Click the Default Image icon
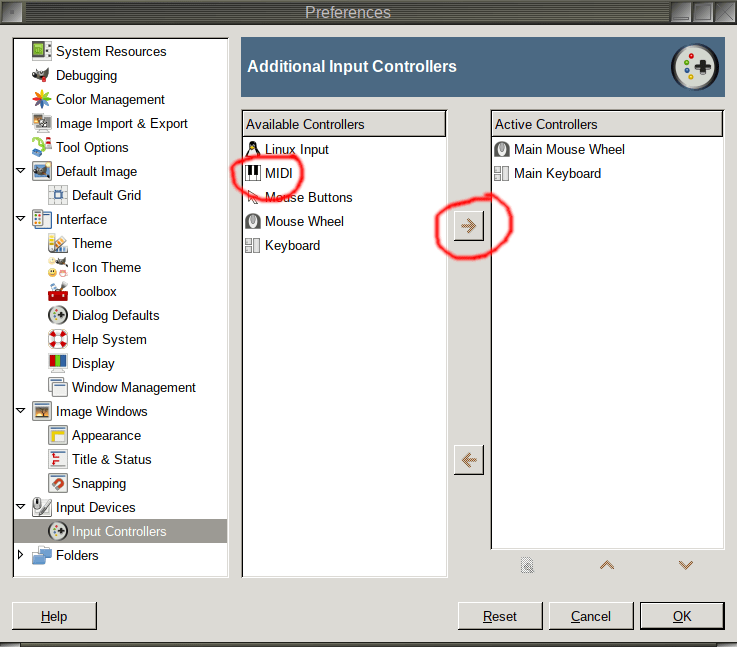This screenshot has width=737, height=647. 41,171
